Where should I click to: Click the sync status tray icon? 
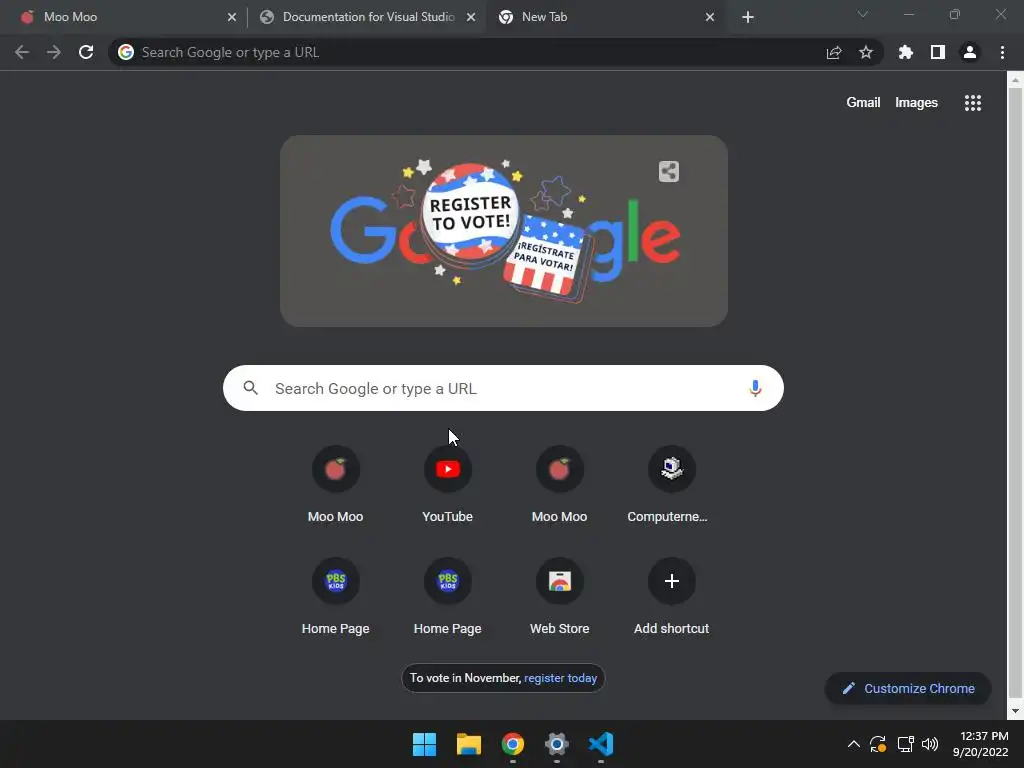[x=878, y=744]
